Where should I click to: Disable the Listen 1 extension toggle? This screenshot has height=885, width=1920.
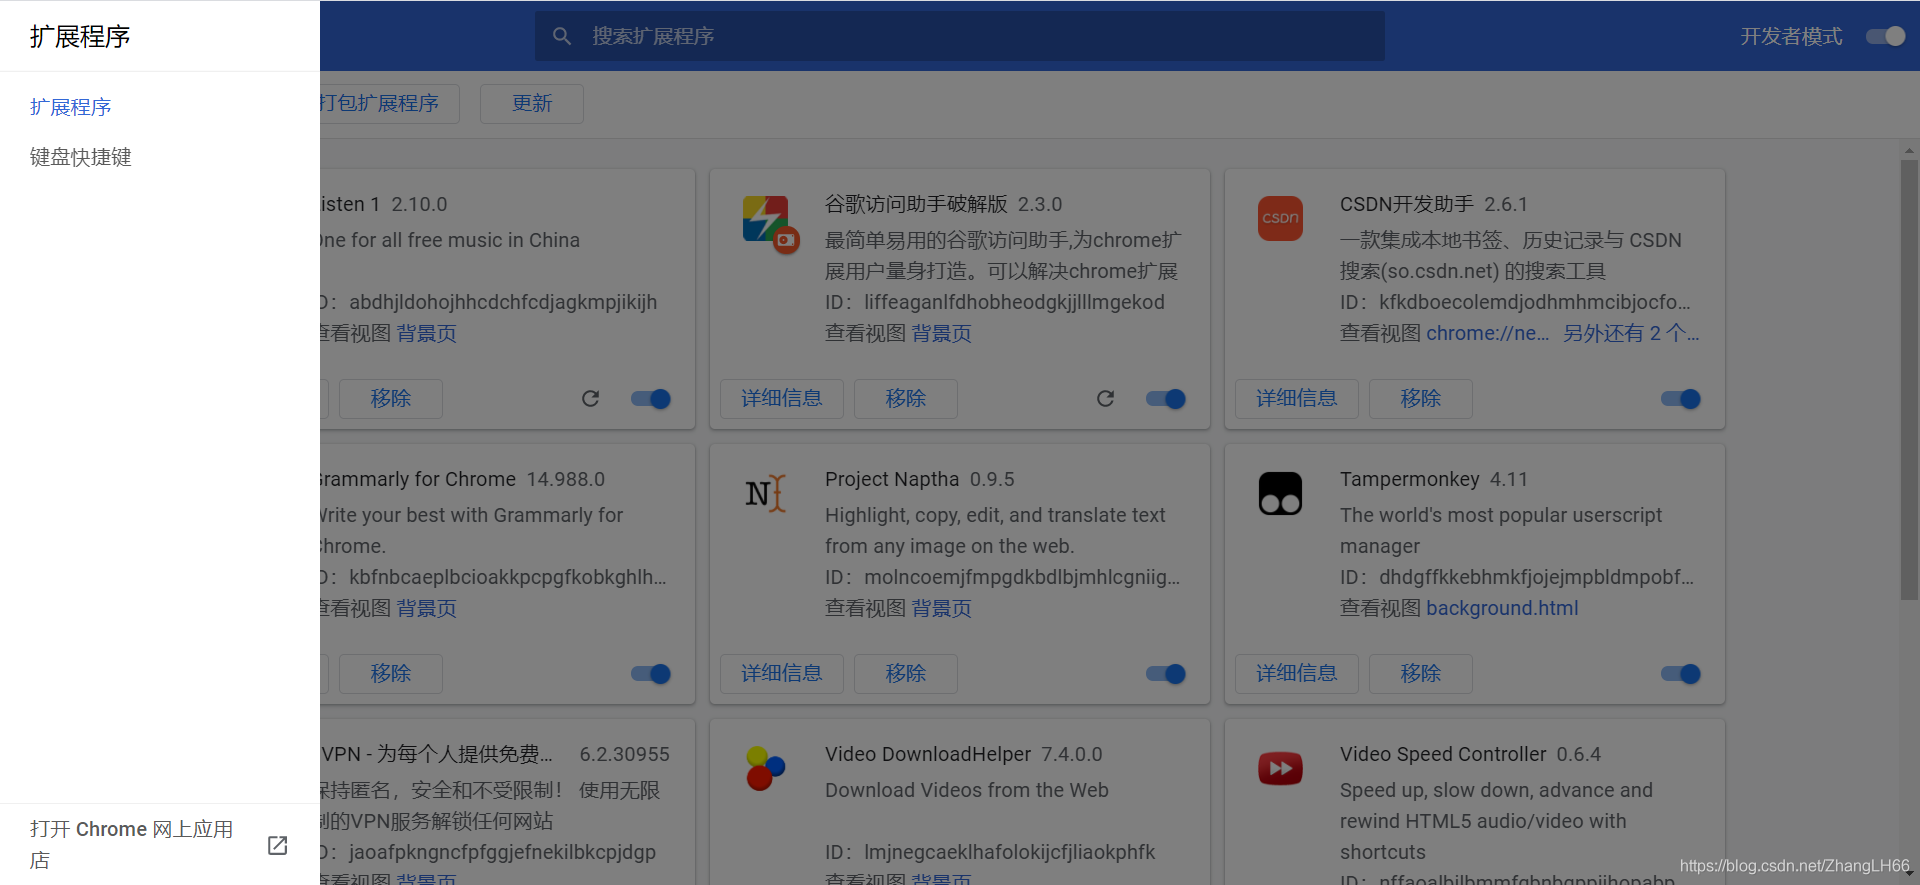coord(651,399)
